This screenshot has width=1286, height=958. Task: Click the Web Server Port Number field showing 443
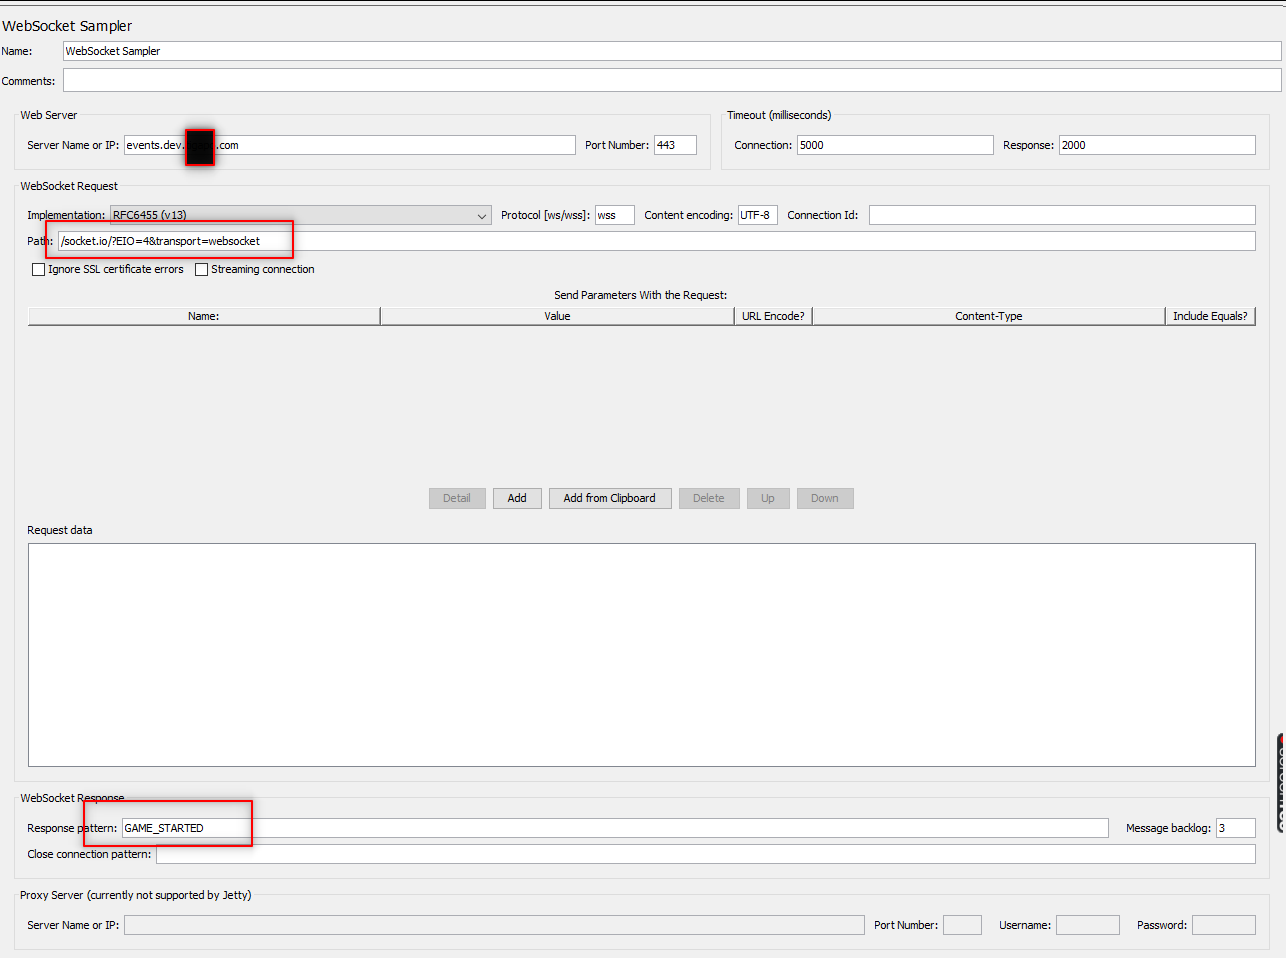coord(675,145)
